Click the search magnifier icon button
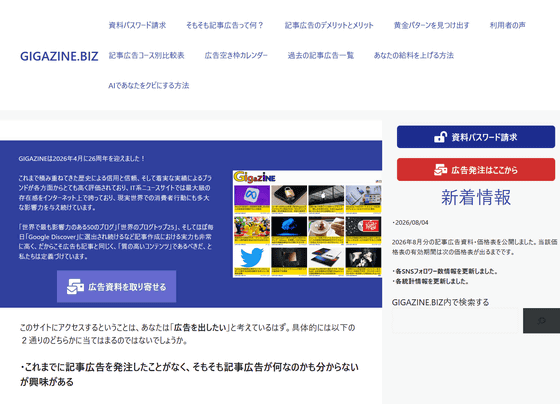Viewport: 560px width, 404px height. (x=541, y=321)
